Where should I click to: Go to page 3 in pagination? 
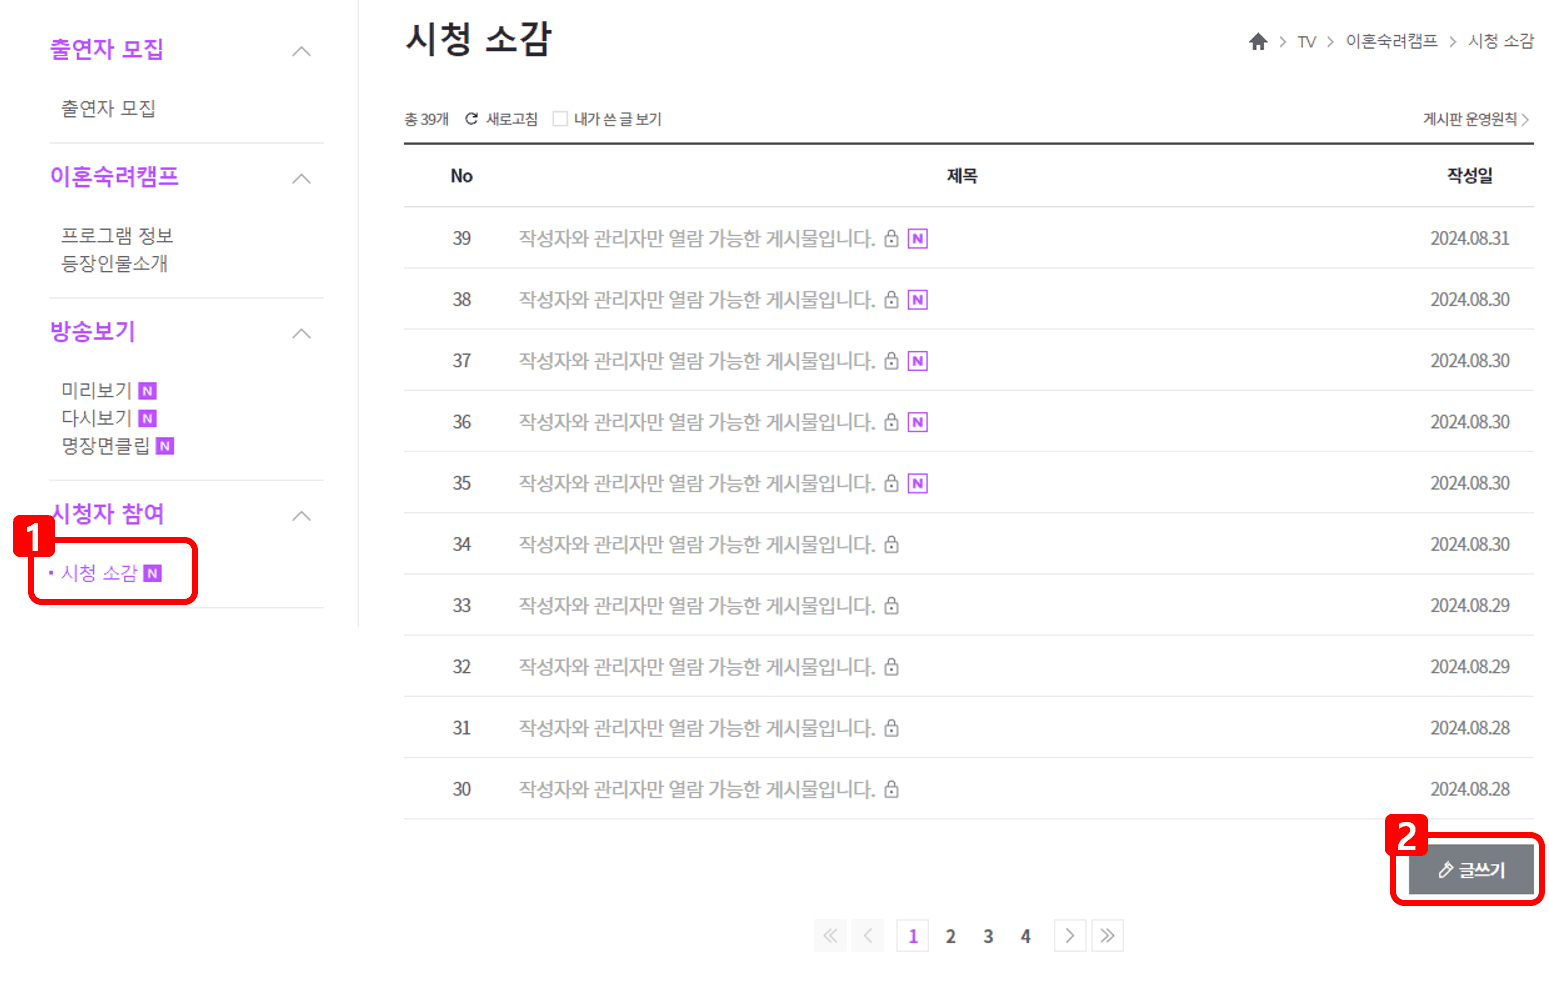pyautogui.click(x=988, y=935)
